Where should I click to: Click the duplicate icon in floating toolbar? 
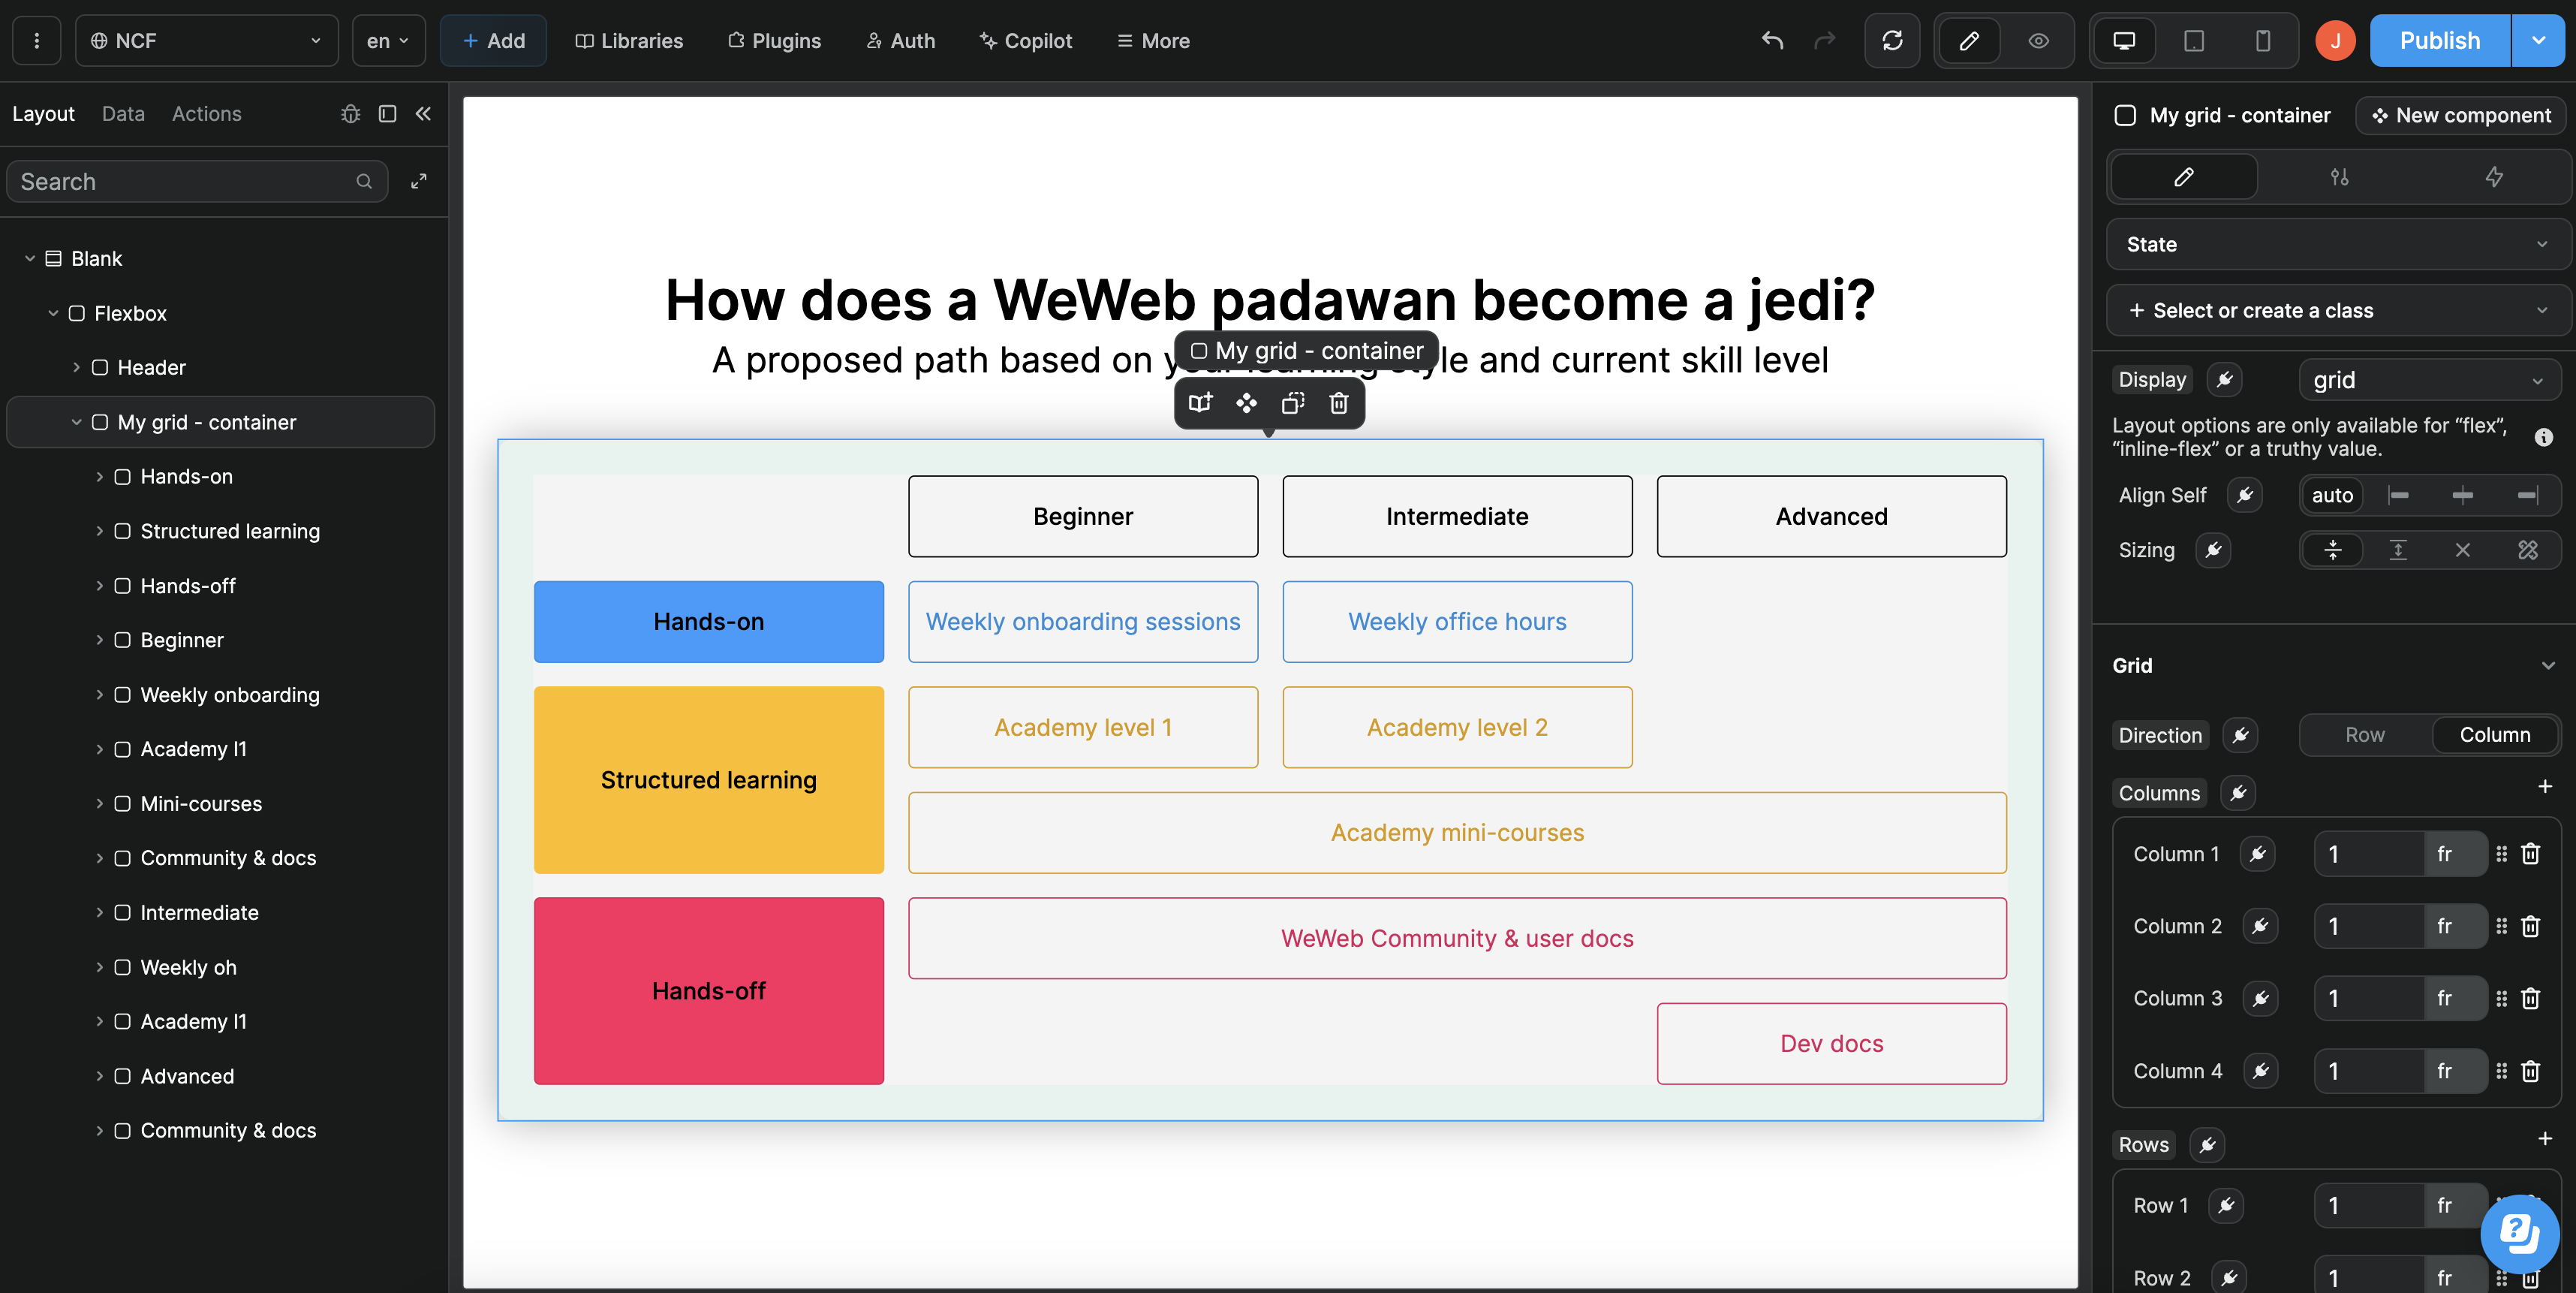tap(1293, 403)
